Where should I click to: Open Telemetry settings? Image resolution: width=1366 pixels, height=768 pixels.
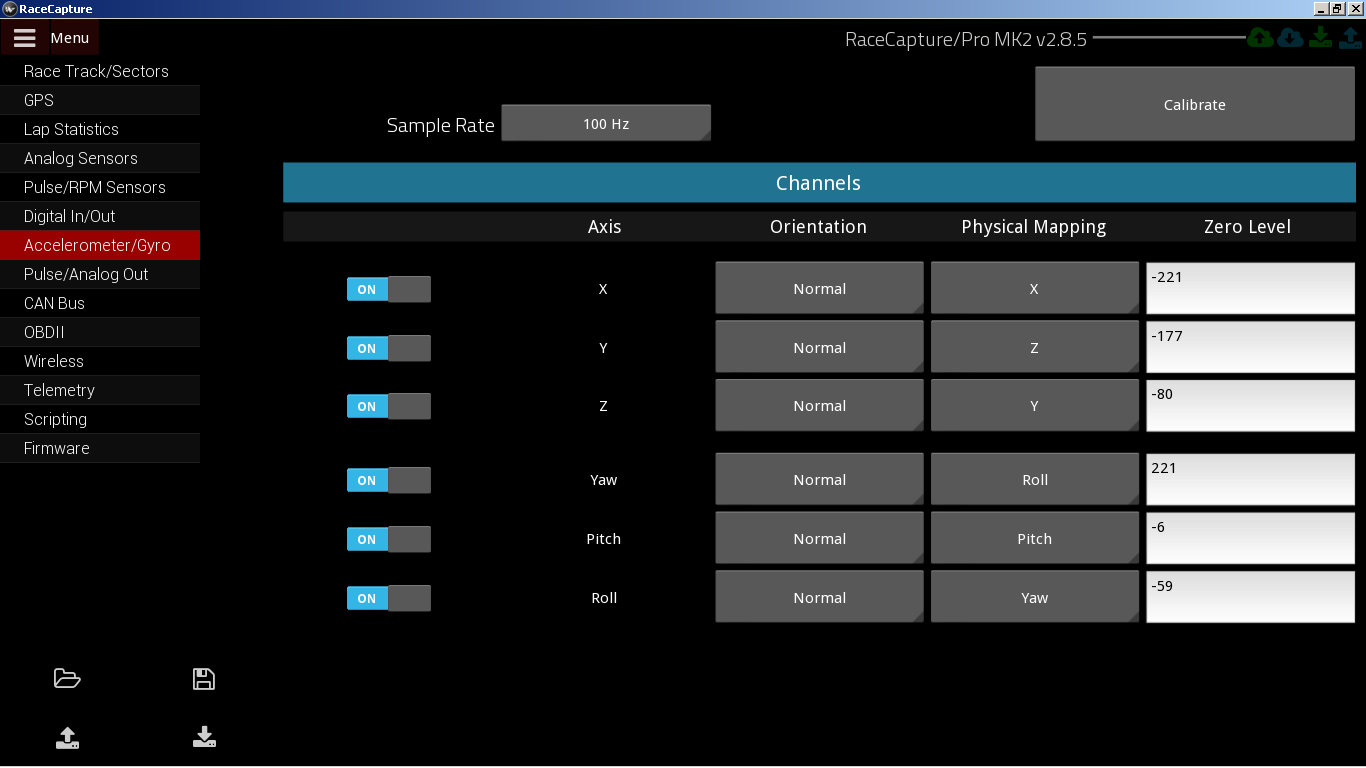[x=100, y=390]
